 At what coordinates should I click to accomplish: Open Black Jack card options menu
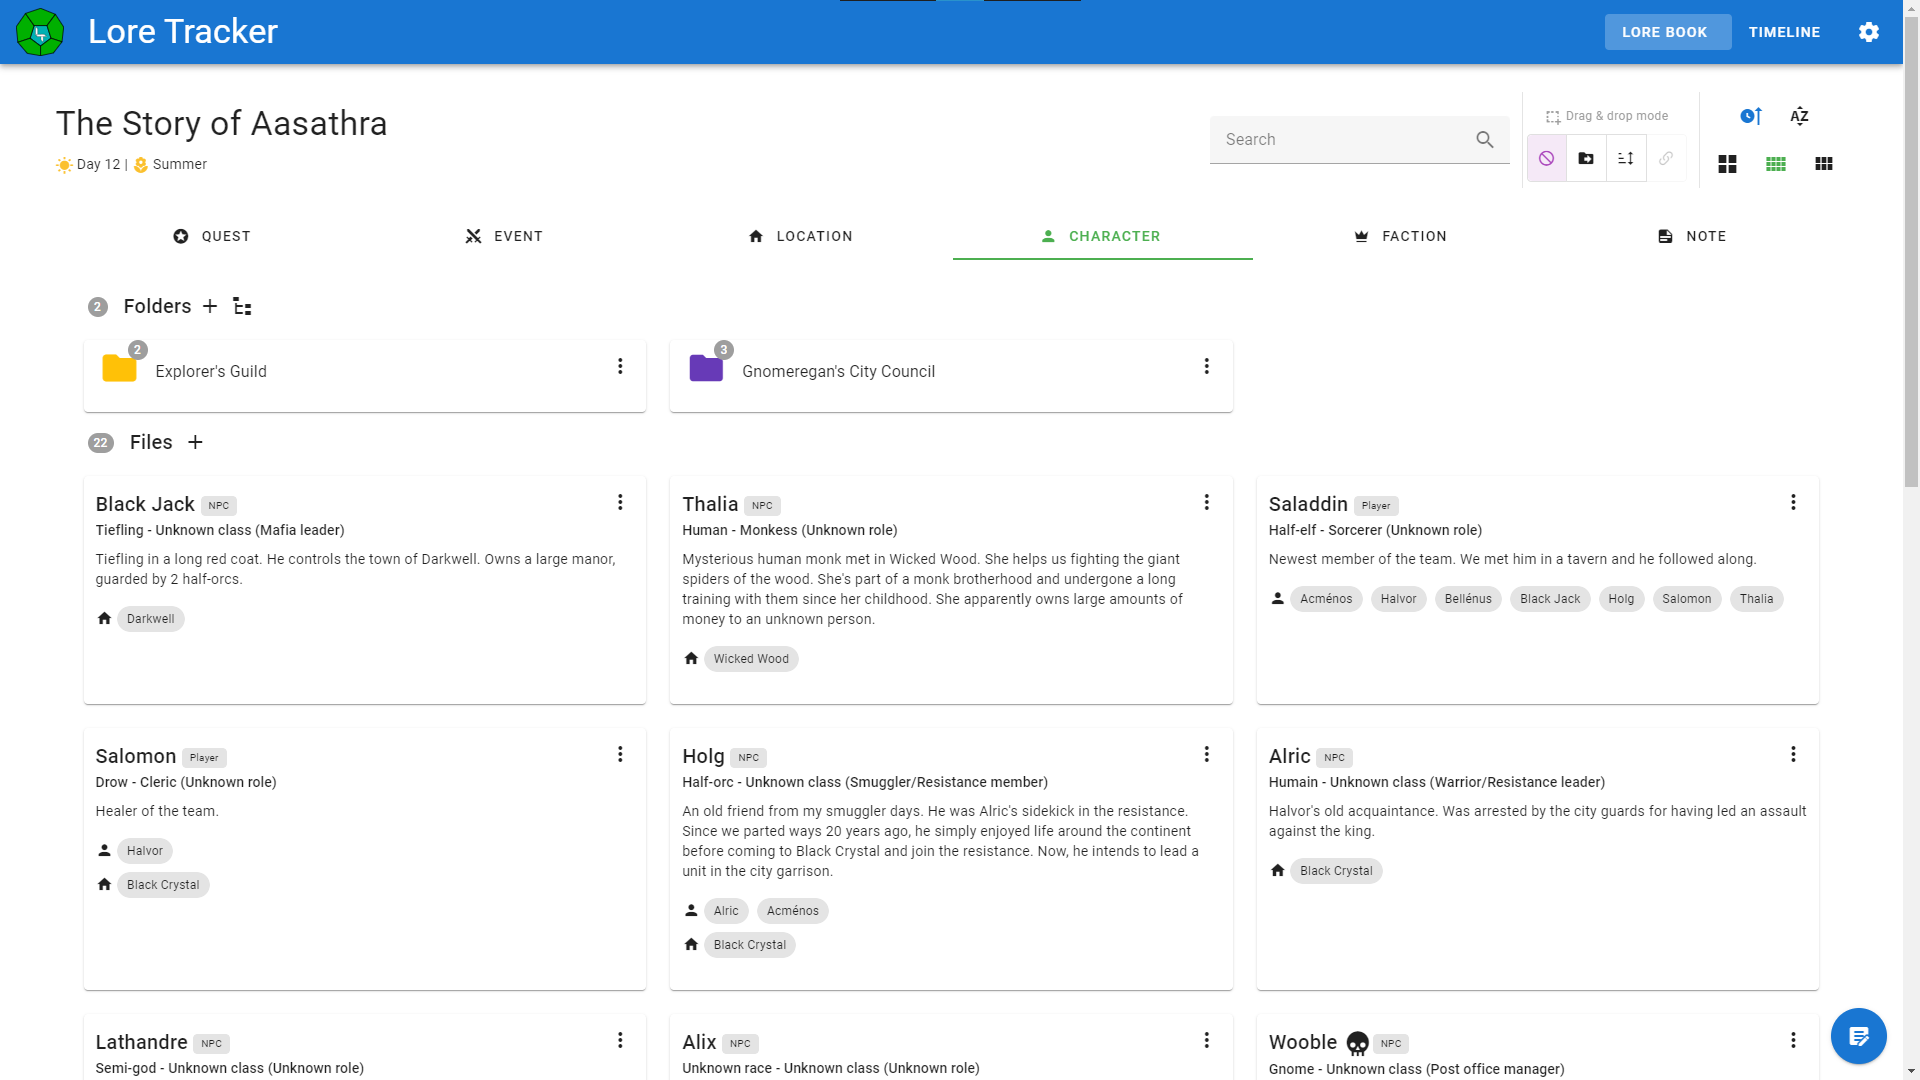620,502
